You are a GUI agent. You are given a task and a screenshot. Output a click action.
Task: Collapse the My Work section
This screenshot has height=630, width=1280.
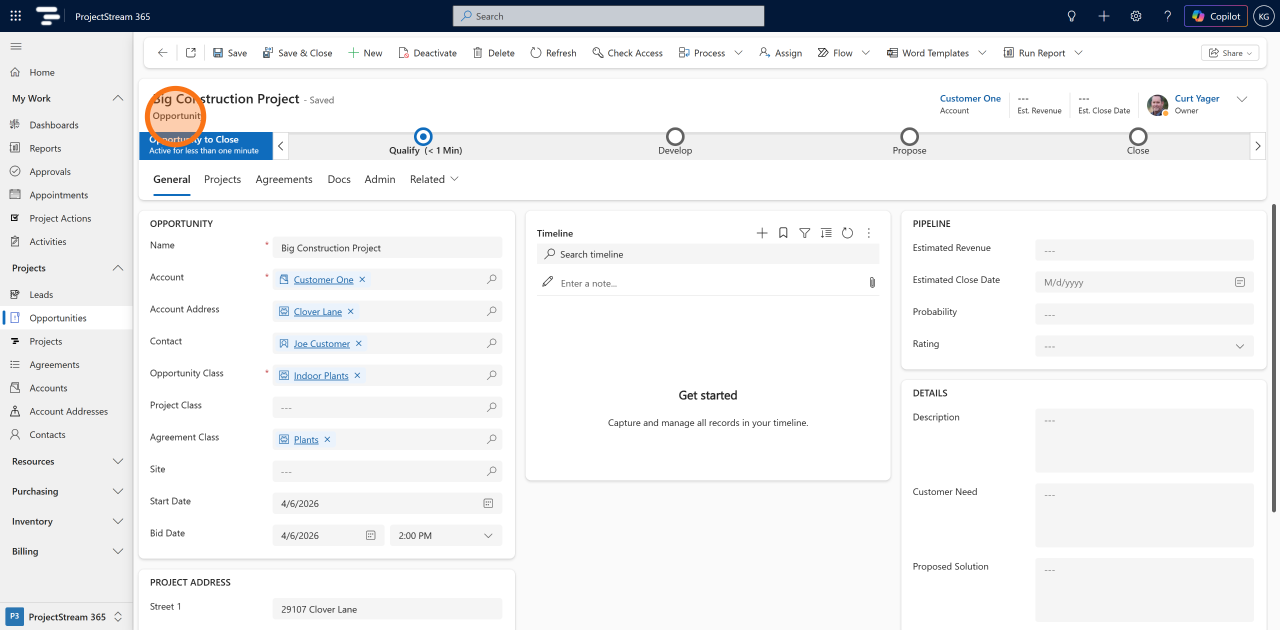point(118,98)
